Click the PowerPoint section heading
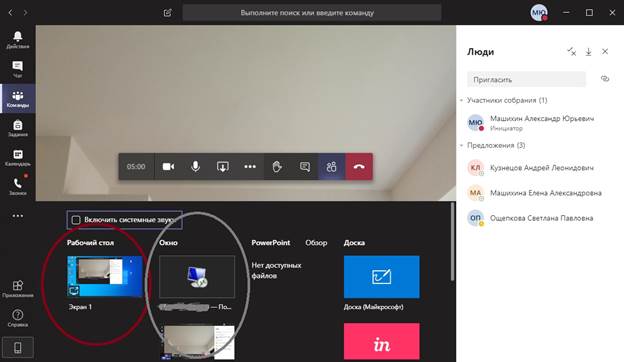Image resolution: width=624 pixels, height=362 pixels. point(271,243)
